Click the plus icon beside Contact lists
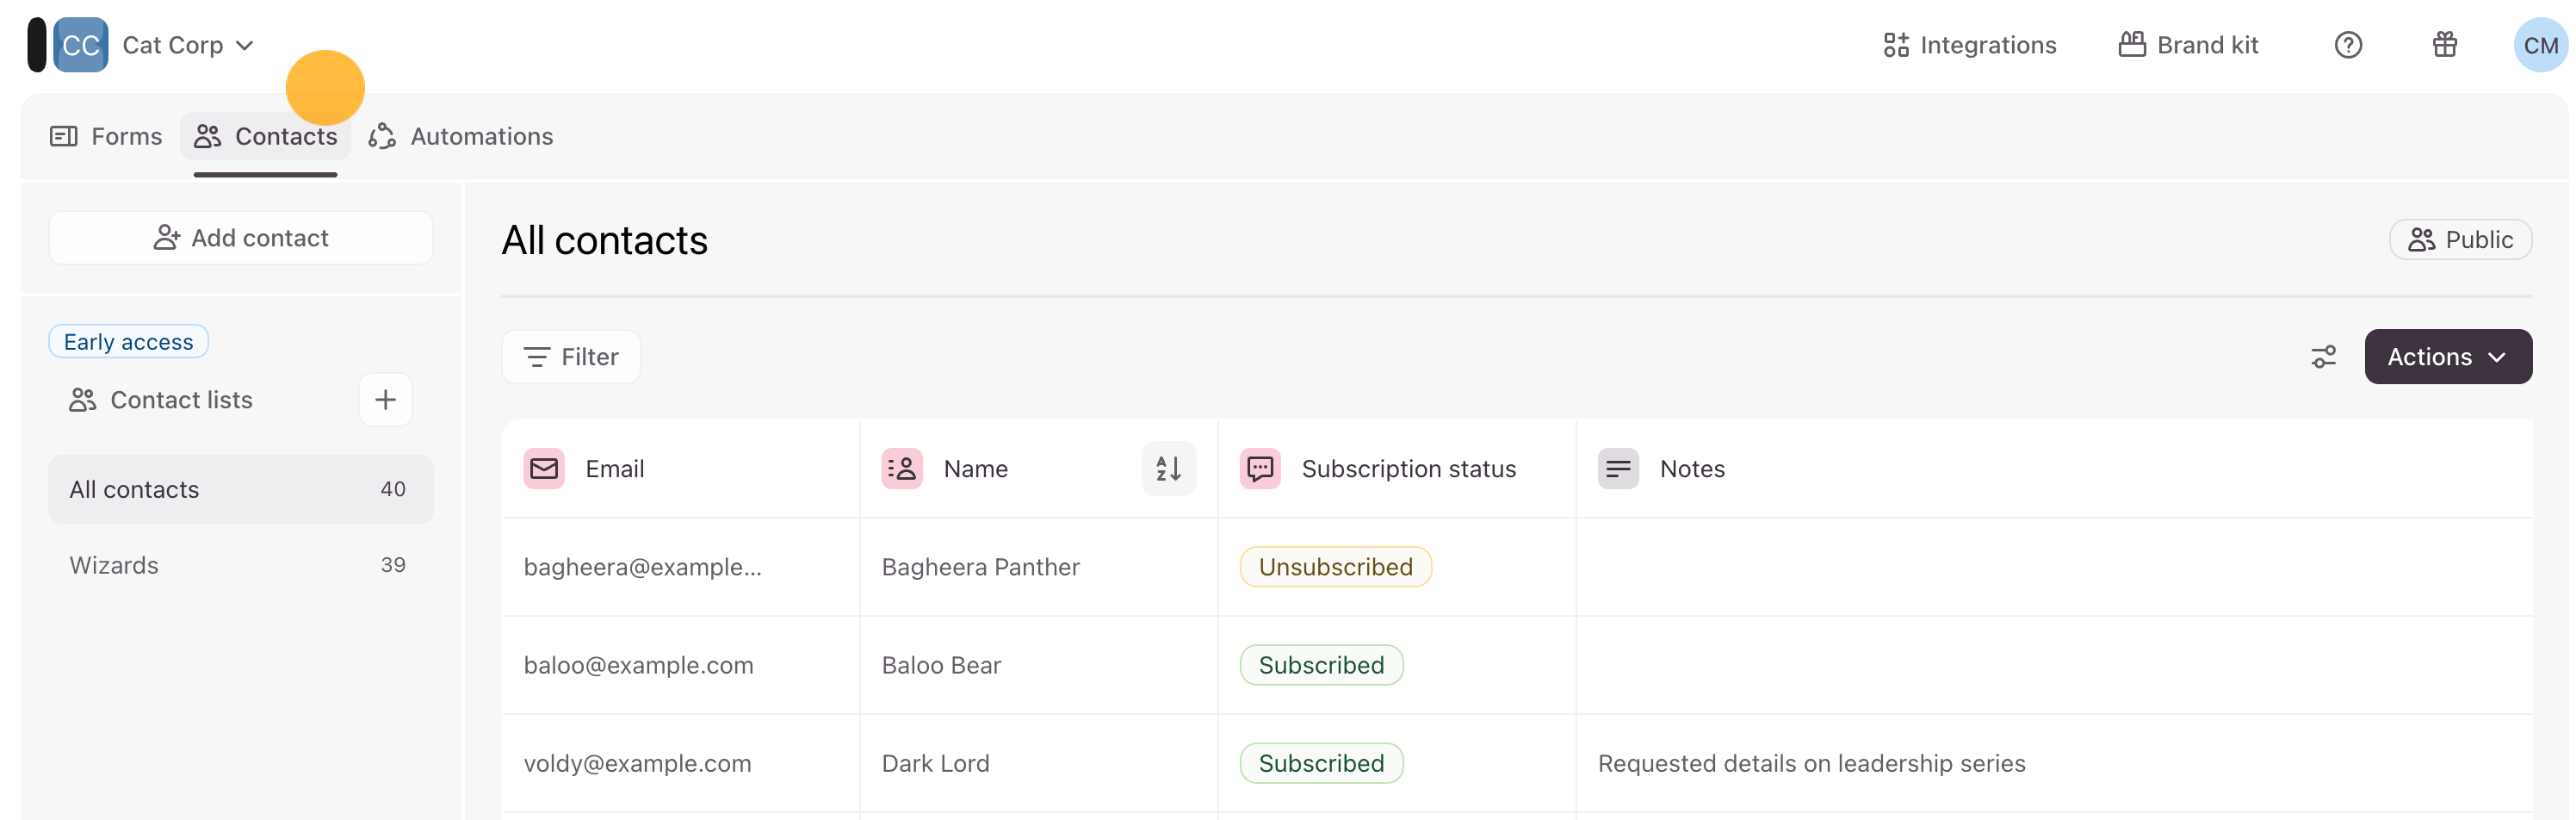The height and width of the screenshot is (820, 2576). coord(385,400)
